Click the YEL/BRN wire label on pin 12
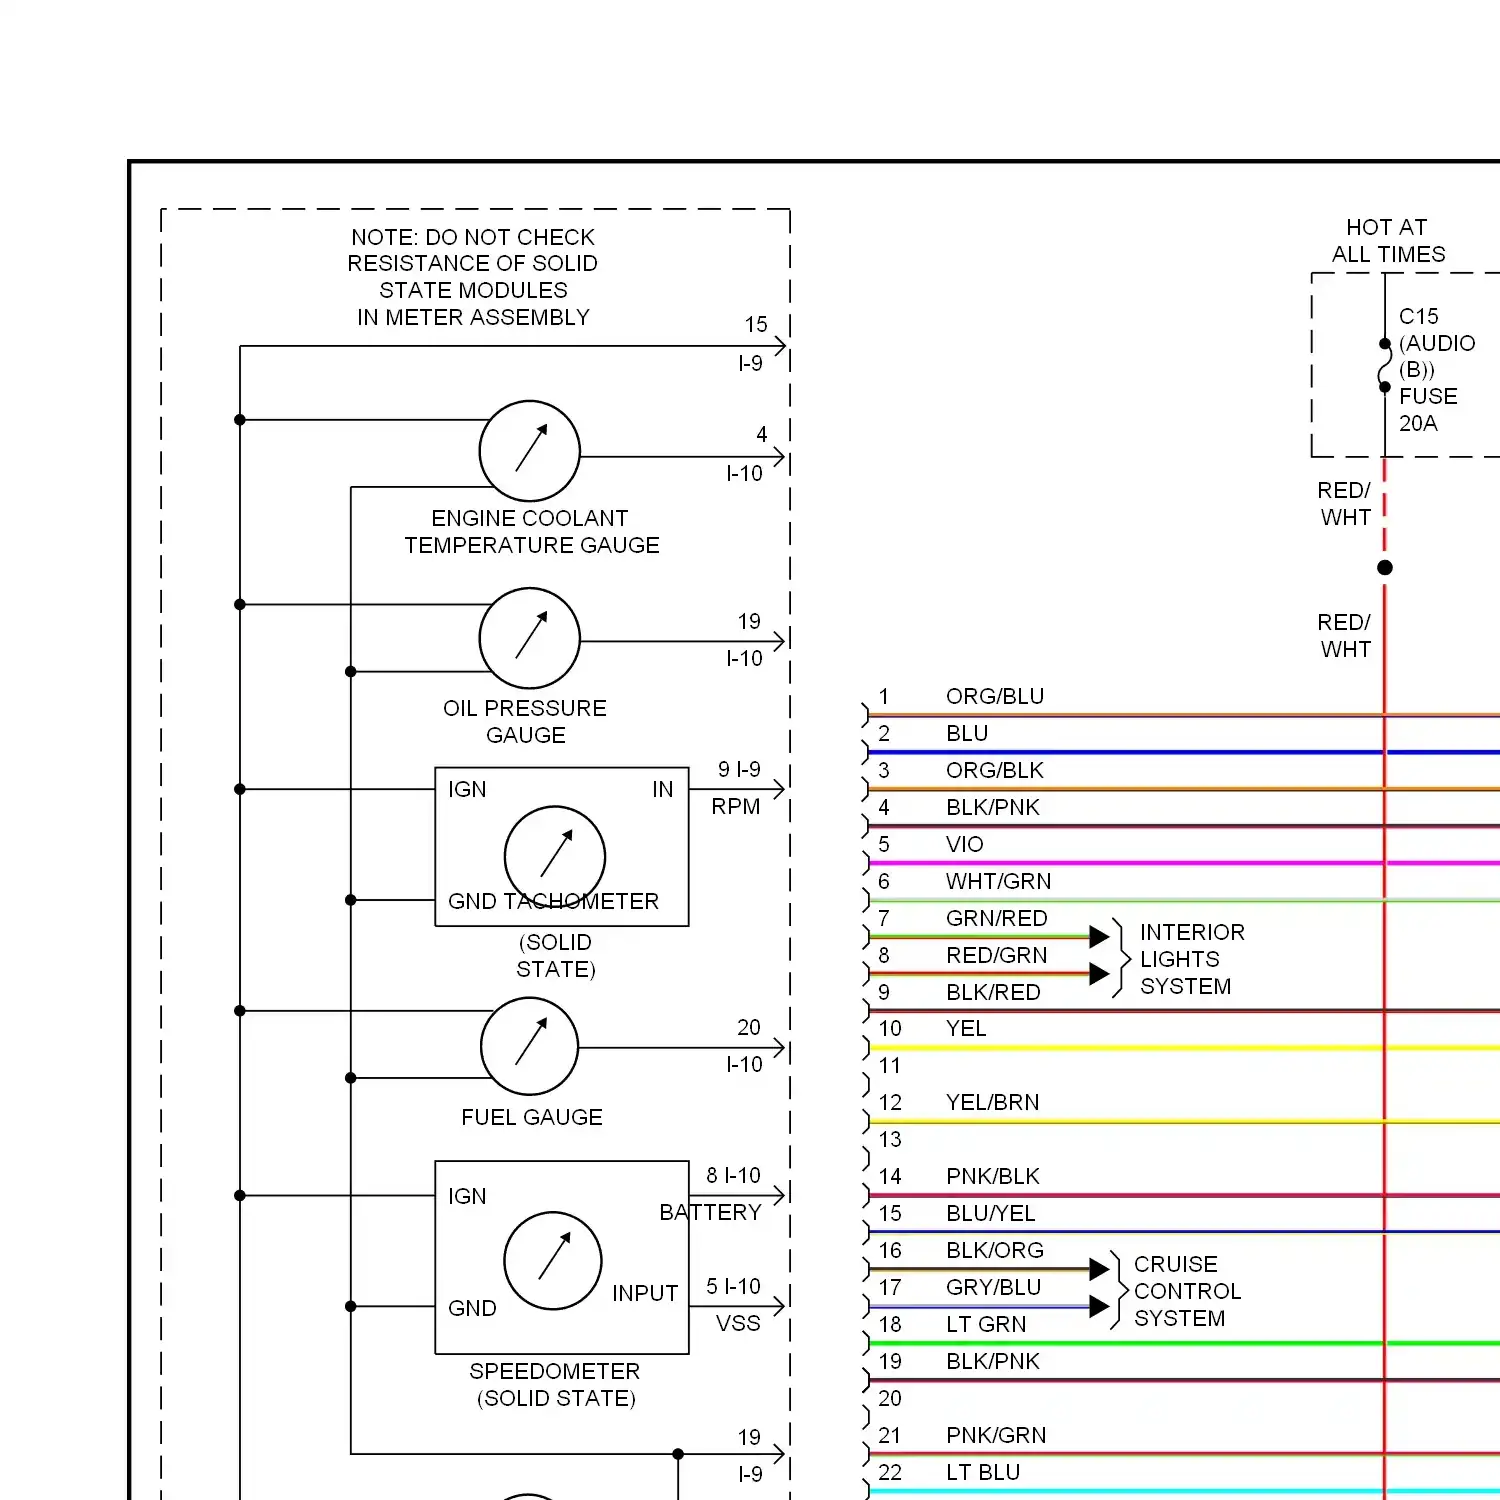The height and width of the screenshot is (1500, 1500). click(x=993, y=1102)
